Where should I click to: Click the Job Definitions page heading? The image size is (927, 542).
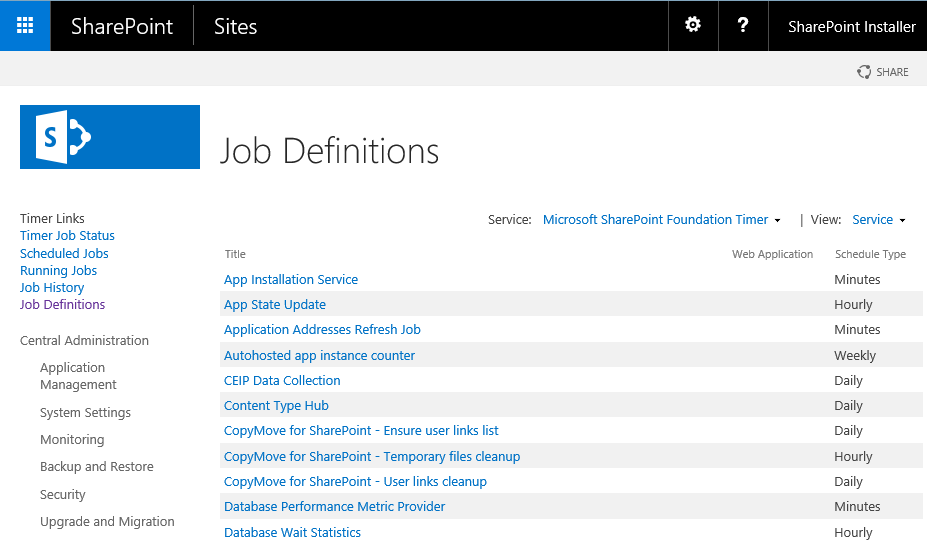[330, 151]
